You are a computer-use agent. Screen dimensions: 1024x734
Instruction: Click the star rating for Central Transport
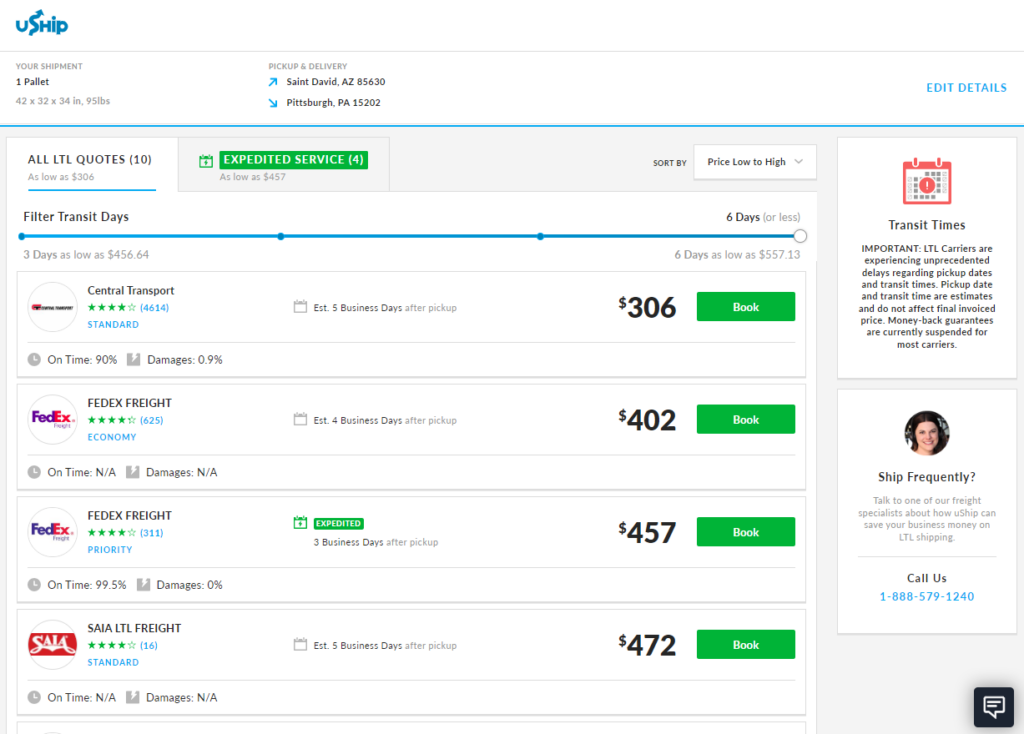point(112,308)
